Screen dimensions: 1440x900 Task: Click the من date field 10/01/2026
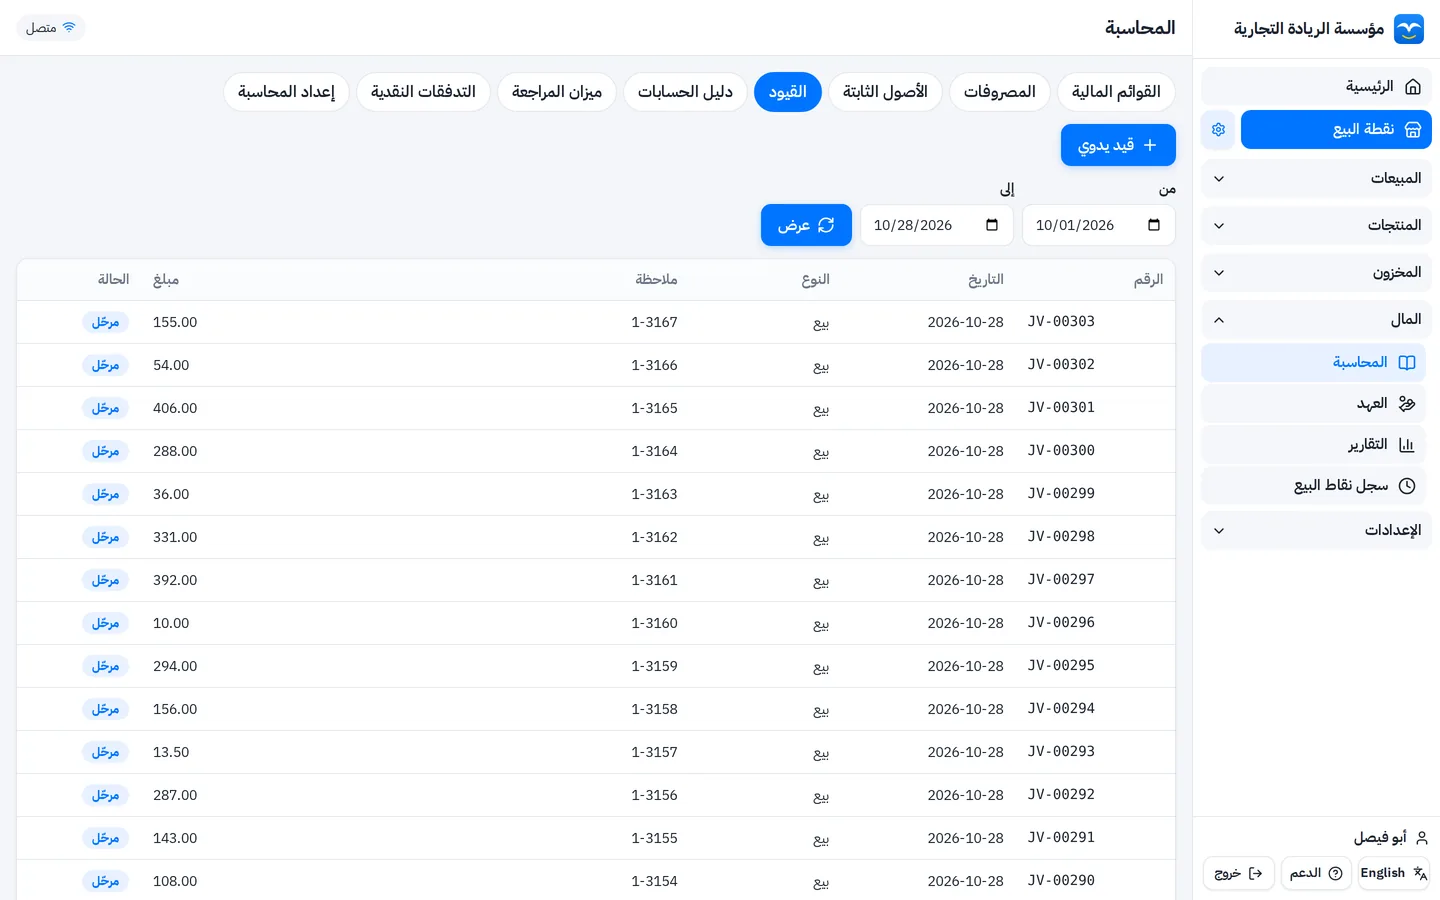1098,225
